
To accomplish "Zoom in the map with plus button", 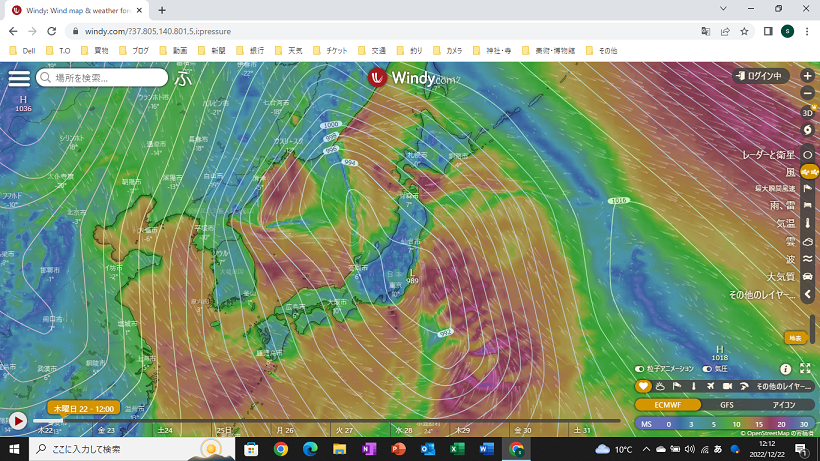I will (x=807, y=76).
